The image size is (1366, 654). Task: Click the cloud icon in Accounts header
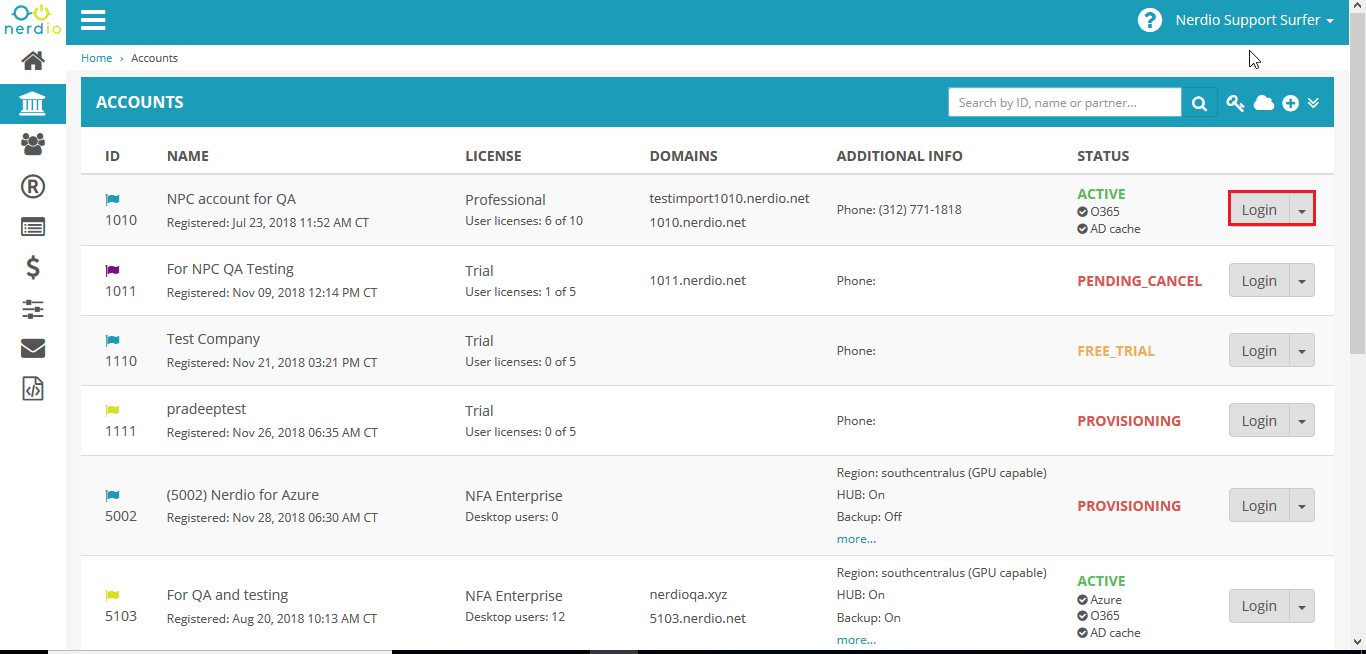click(1264, 103)
